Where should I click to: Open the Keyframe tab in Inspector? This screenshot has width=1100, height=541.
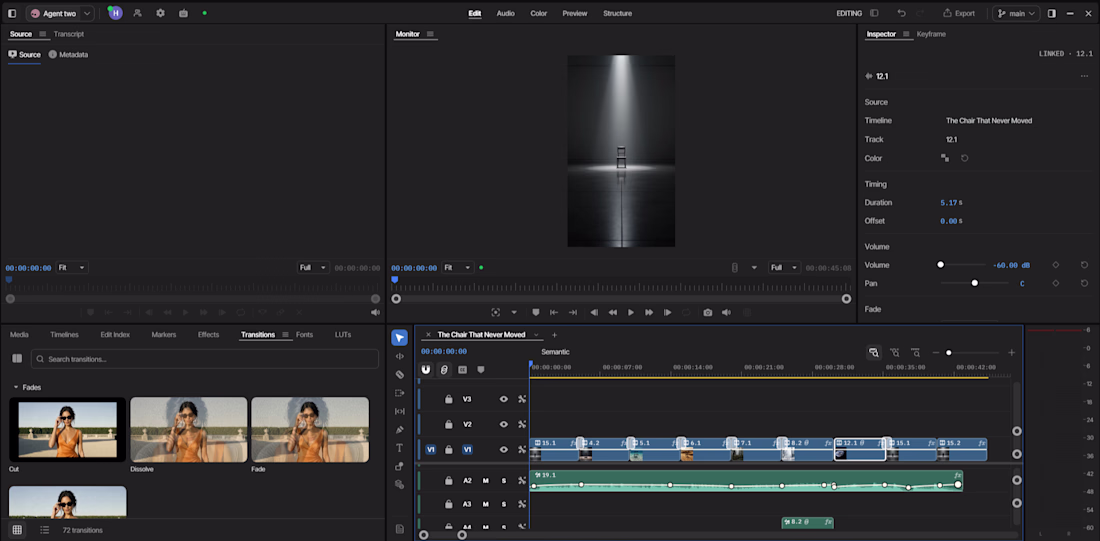pyautogui.click(x=931, y=34)
